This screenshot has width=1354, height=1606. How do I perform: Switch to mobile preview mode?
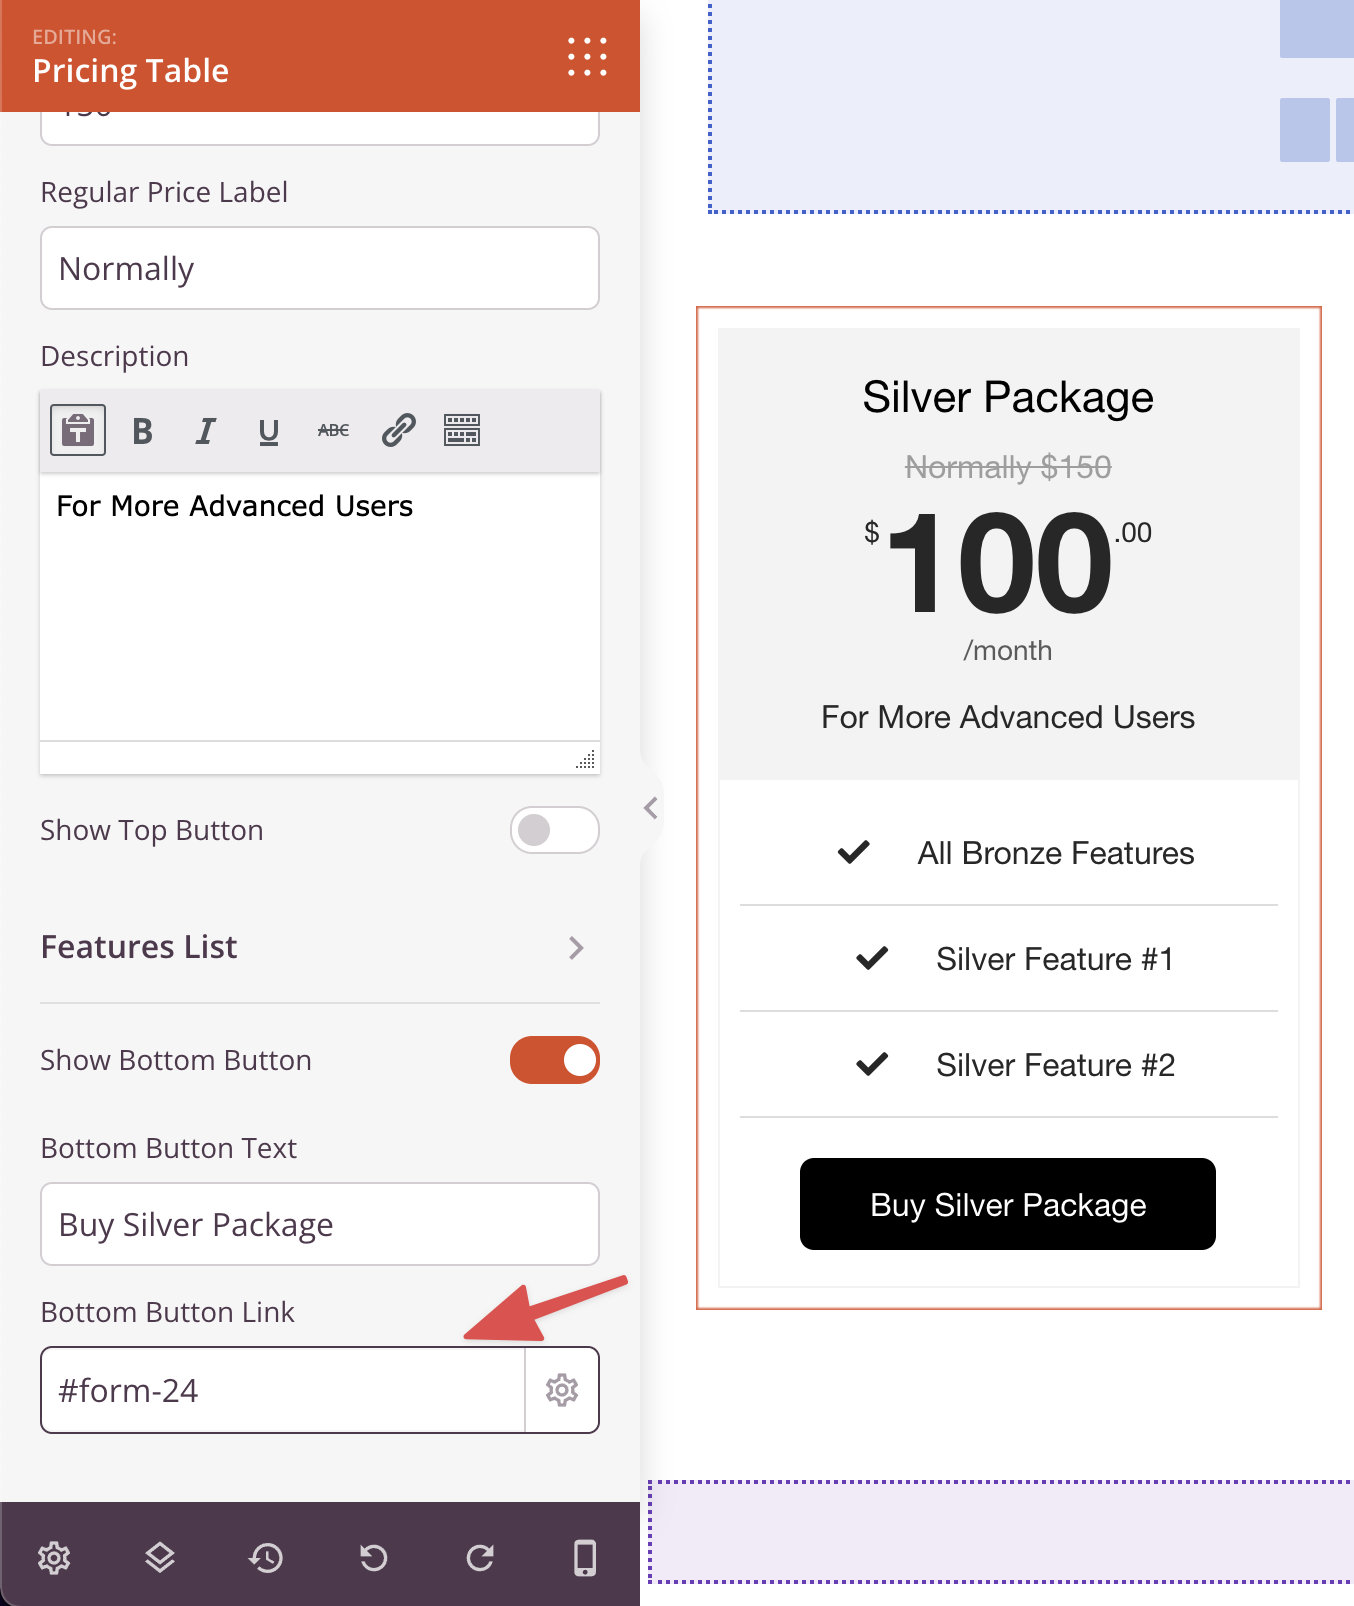tap(584, 1557)
